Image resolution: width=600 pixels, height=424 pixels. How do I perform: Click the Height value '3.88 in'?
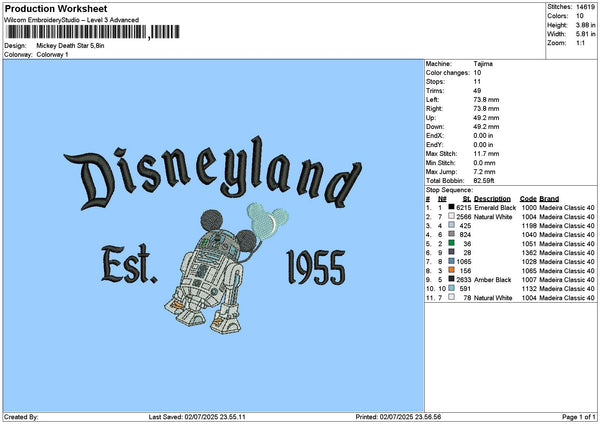click(x=585, y=25)
